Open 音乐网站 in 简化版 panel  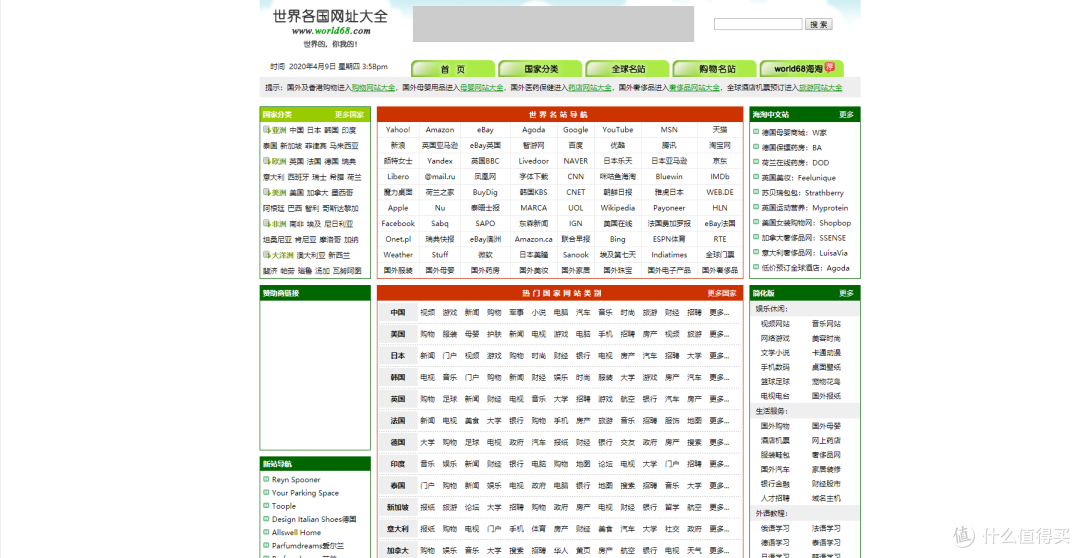pos(826,323)
